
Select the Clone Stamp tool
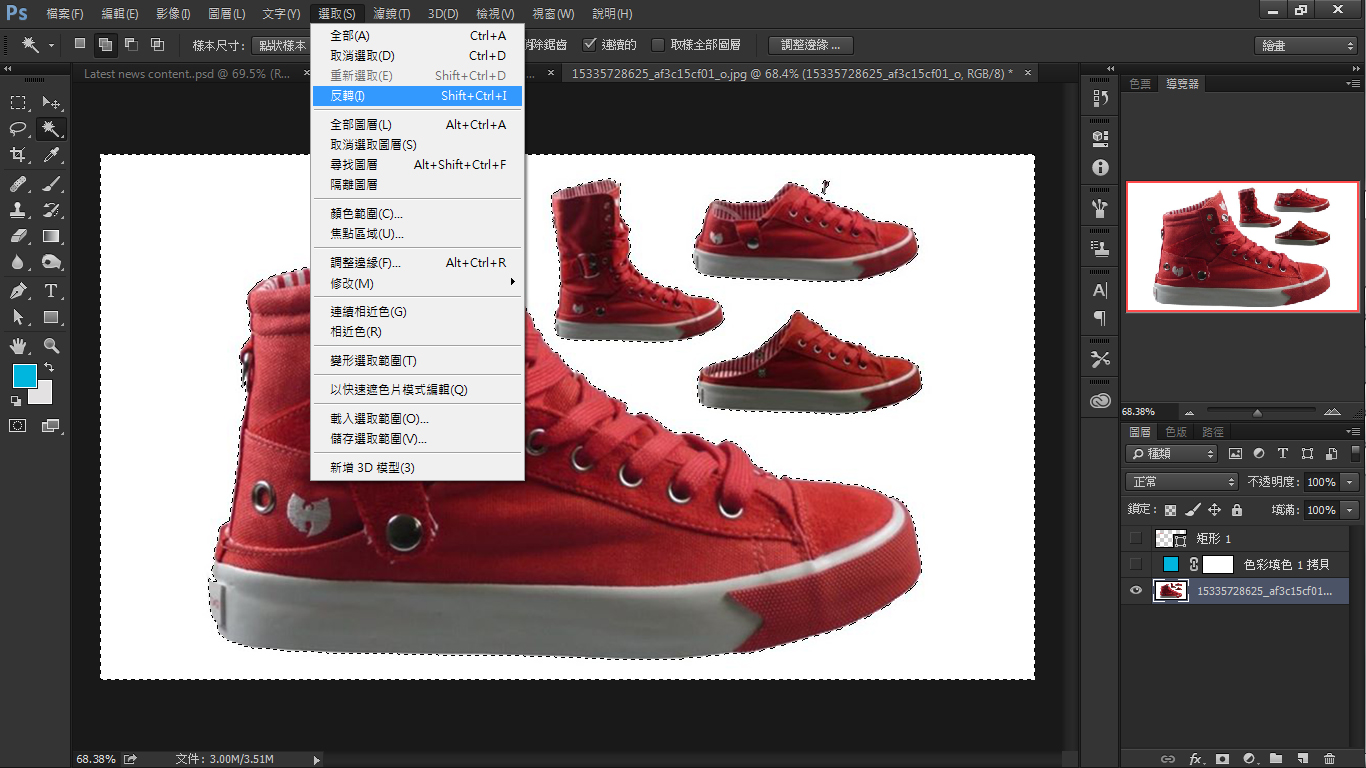18,210
